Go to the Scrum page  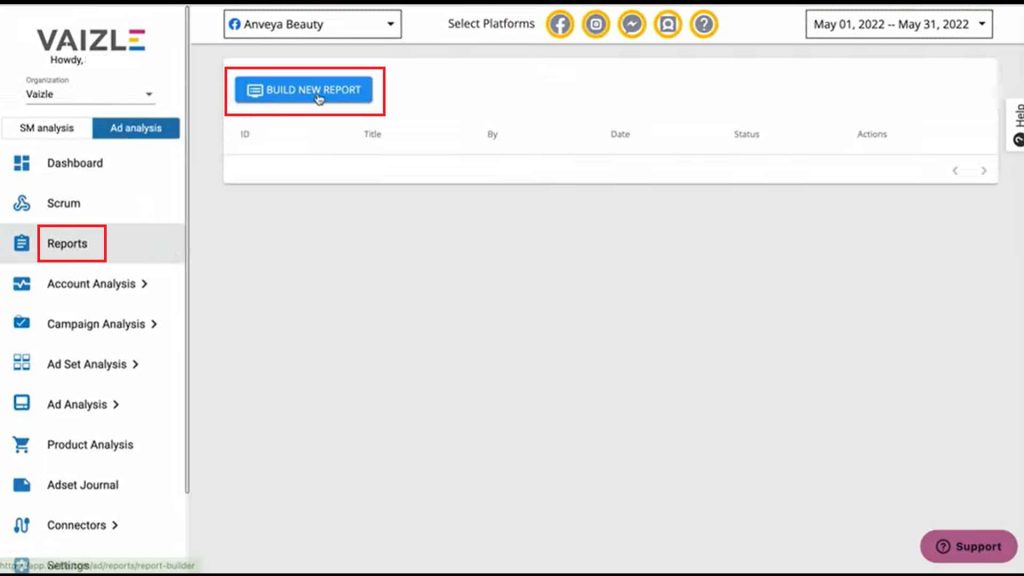[64, 204]
